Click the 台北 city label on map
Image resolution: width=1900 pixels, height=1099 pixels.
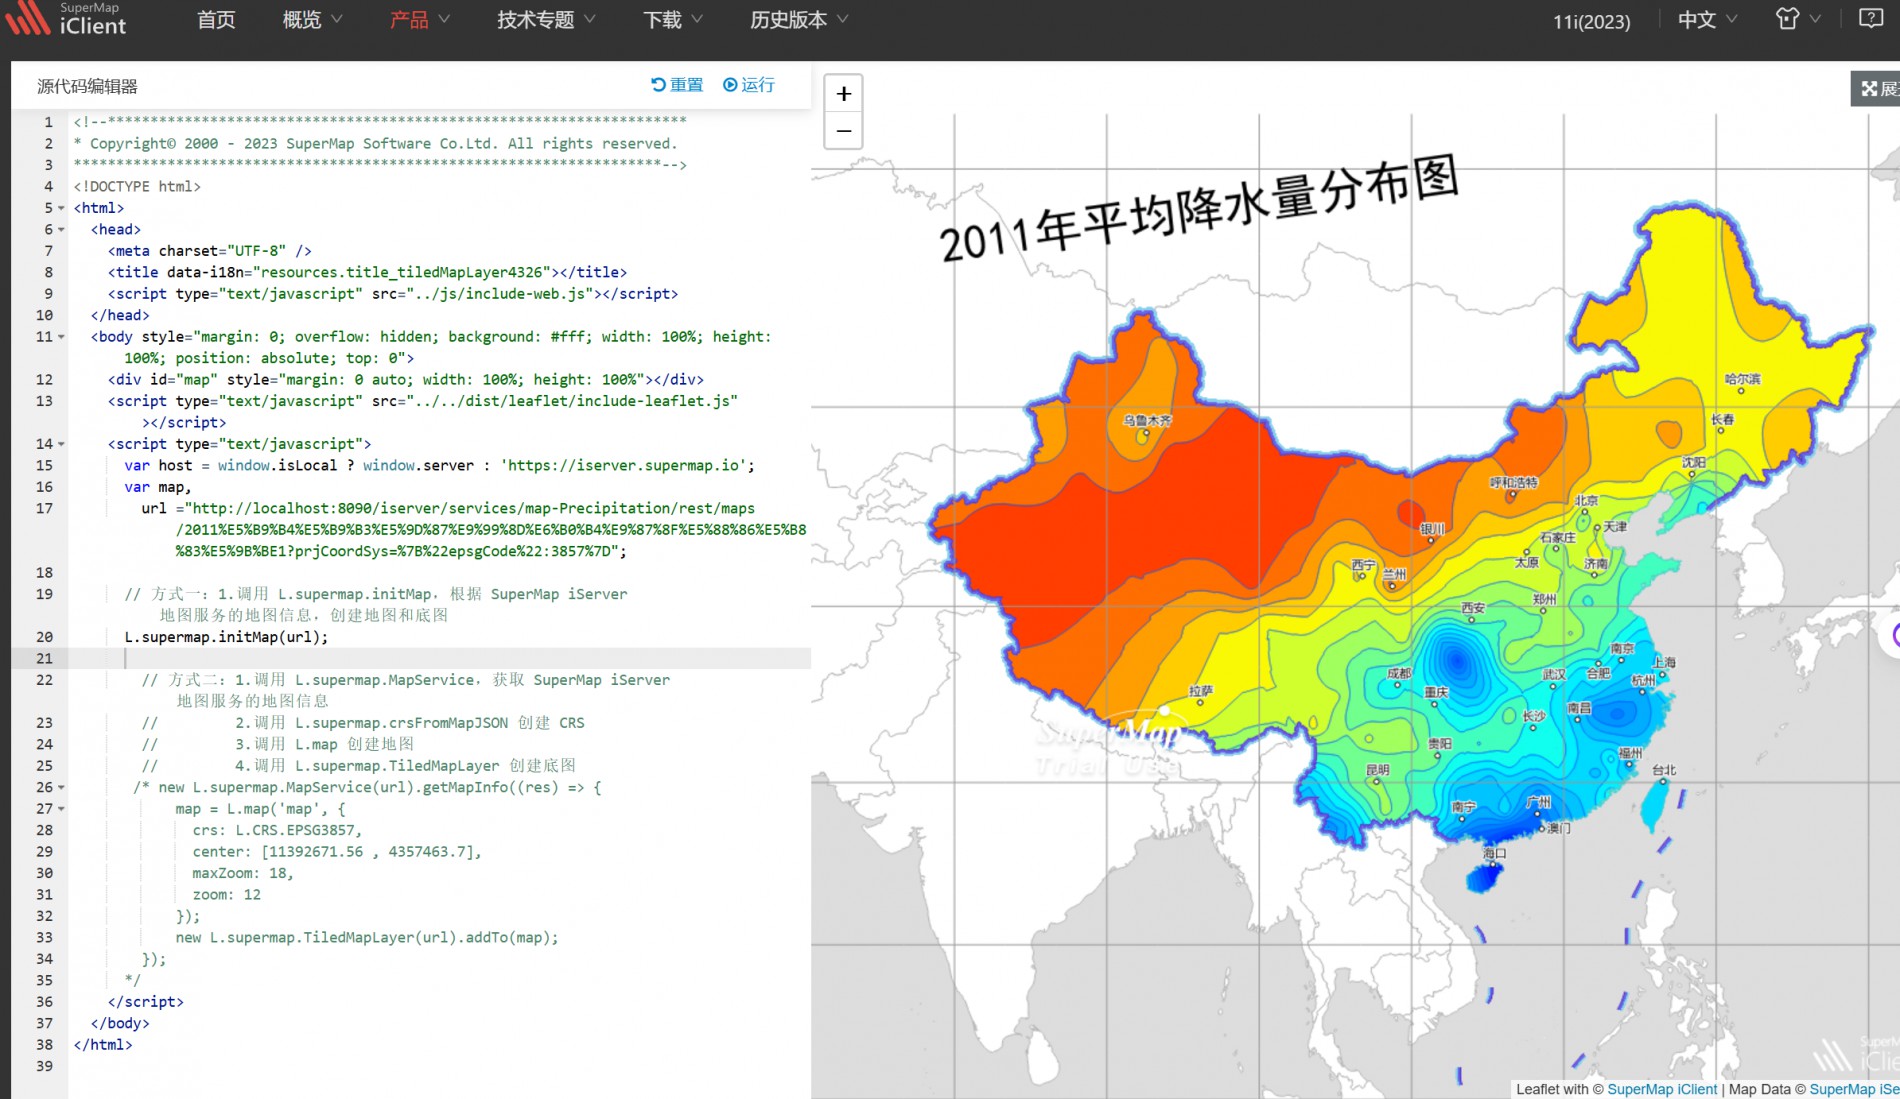tap(1664, 770)
